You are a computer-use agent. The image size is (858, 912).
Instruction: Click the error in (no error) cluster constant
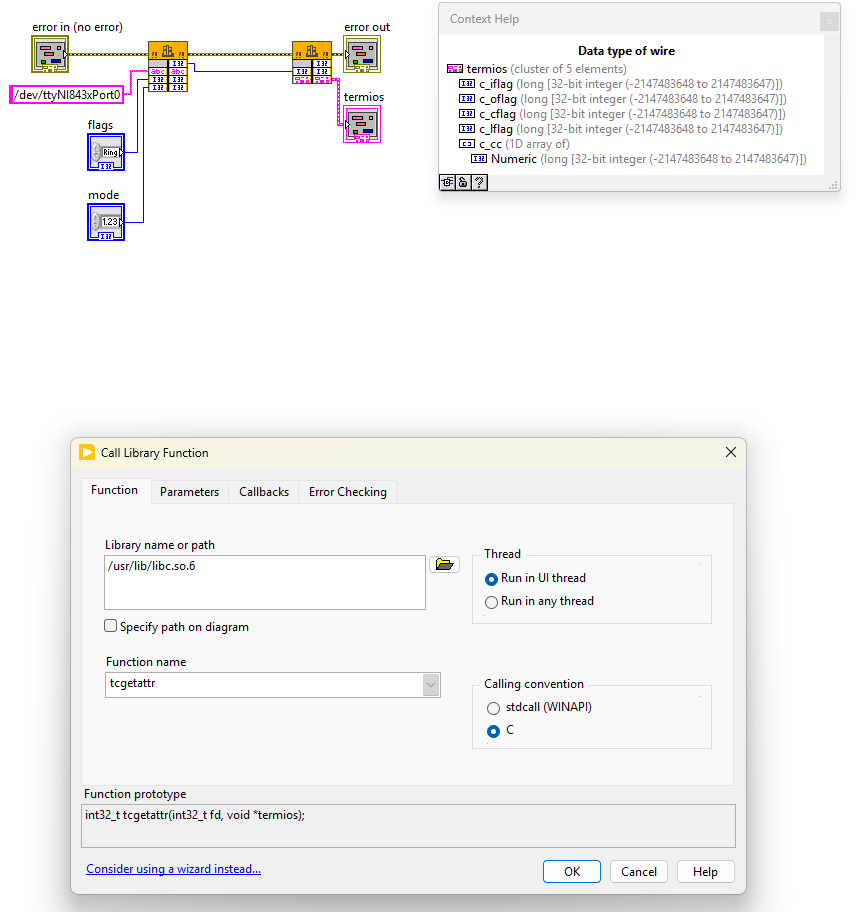[50, 55]
